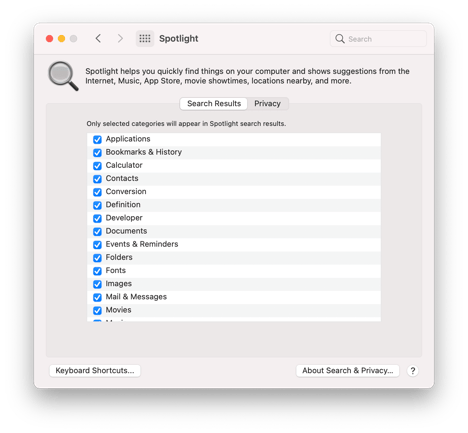Disable the Developer checkbox
This screenshot has width=468, height=433.
tap(97, 218)
